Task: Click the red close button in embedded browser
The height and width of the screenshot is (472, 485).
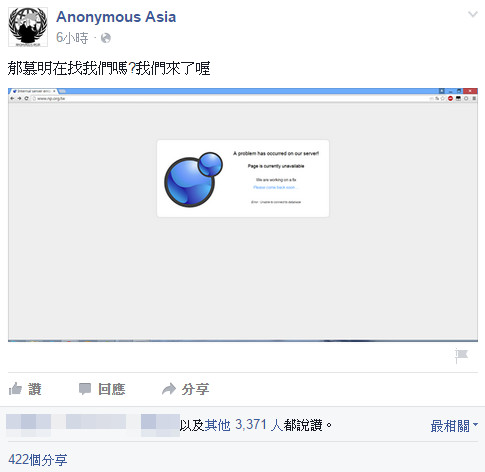Action: [x=470, y=91]
